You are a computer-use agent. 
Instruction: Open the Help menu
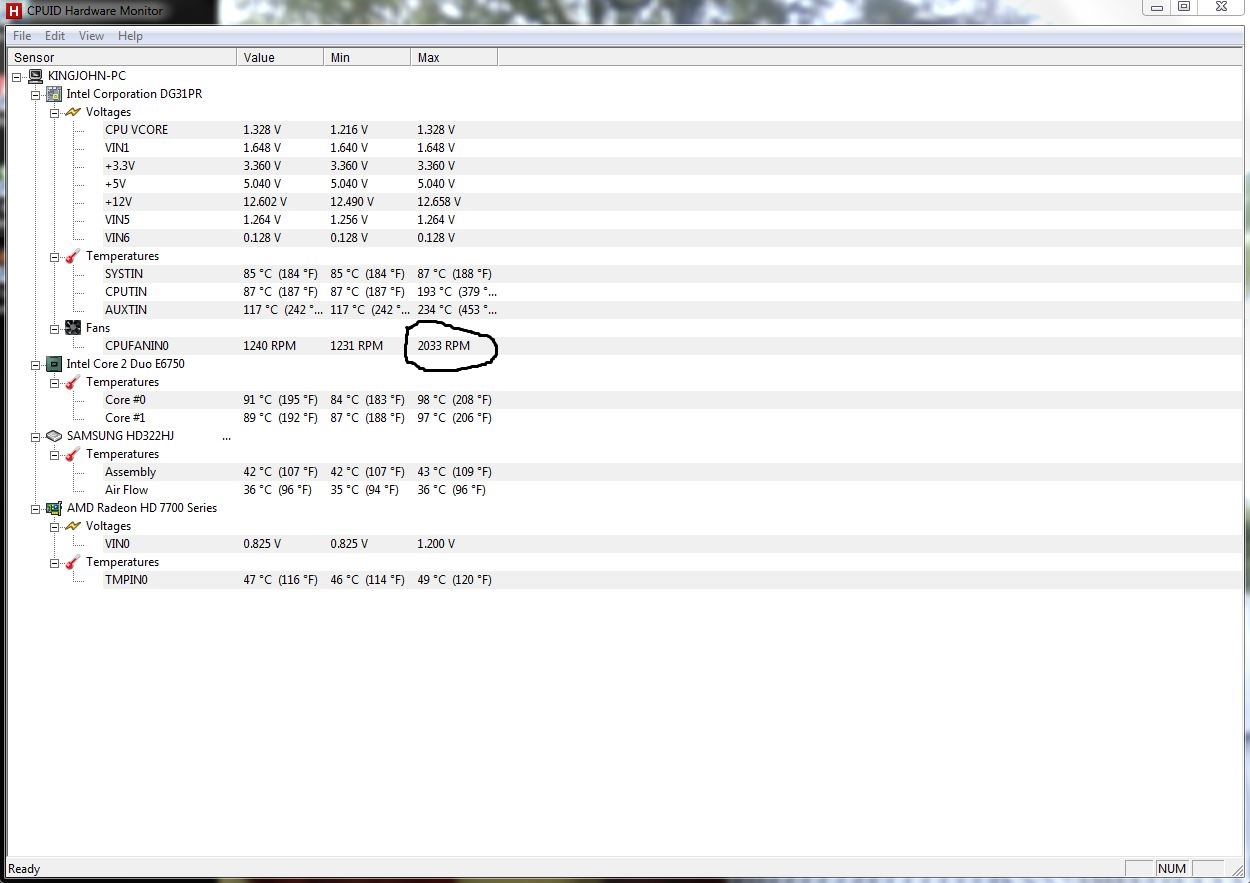[x=130, y=36]
